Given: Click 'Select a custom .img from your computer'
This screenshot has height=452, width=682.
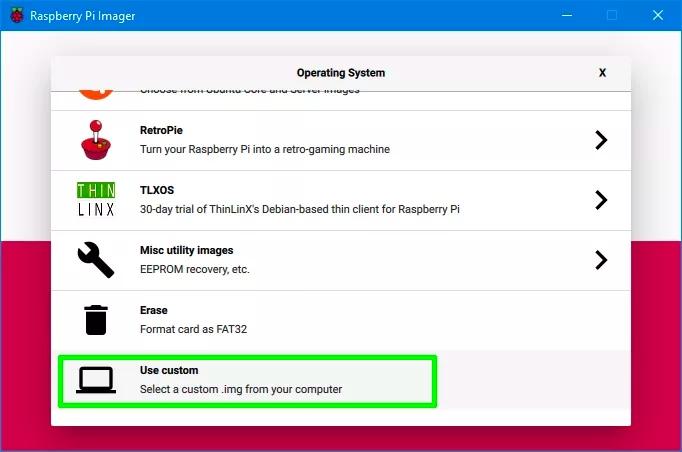Looking at the screenshot, I should 240,389.
